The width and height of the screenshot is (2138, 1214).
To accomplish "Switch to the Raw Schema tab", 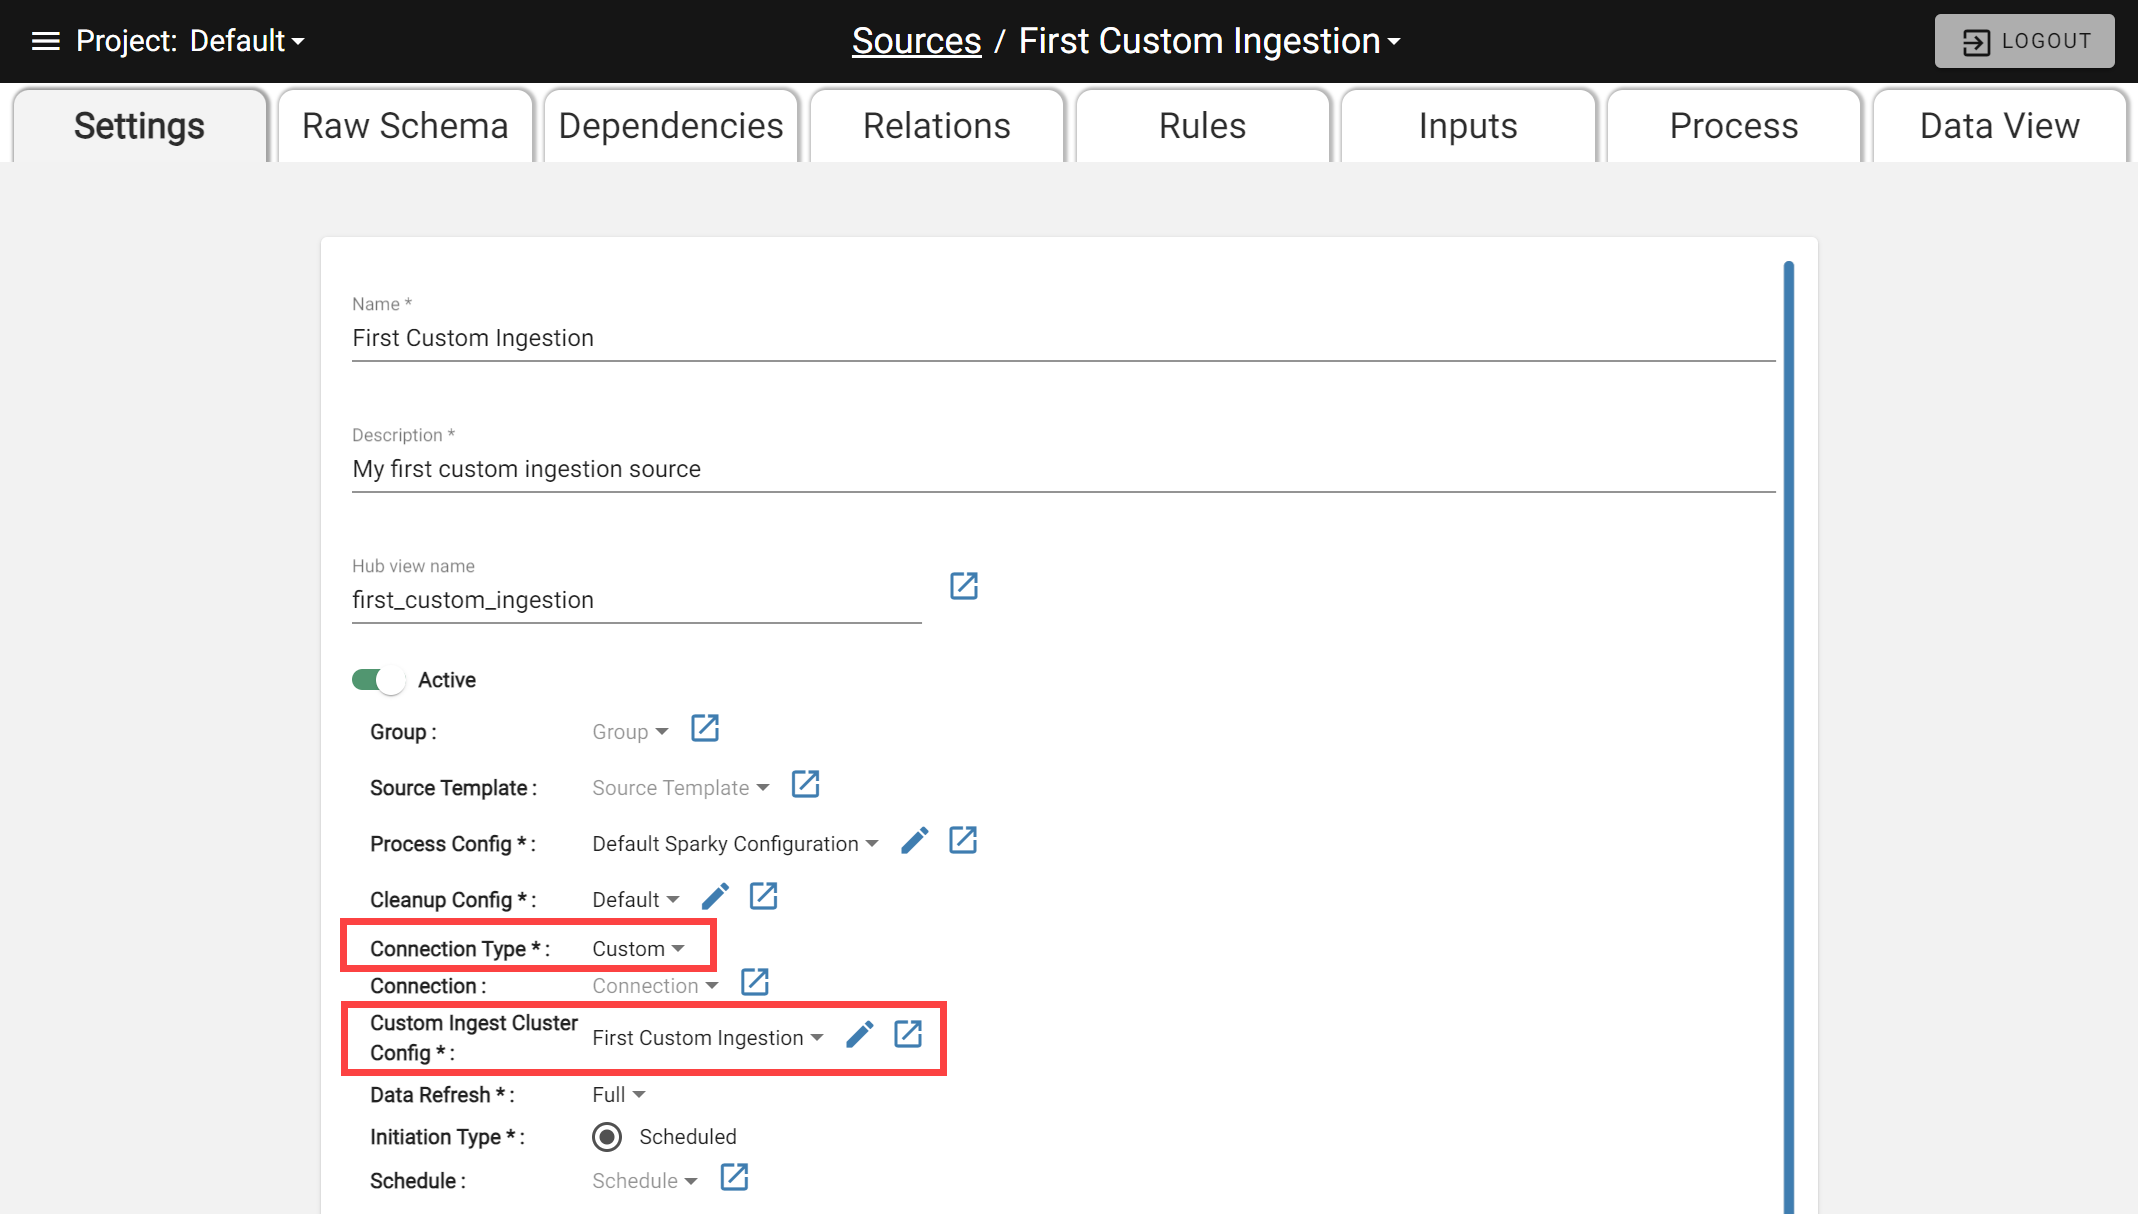I will click(x=405, y=126).
